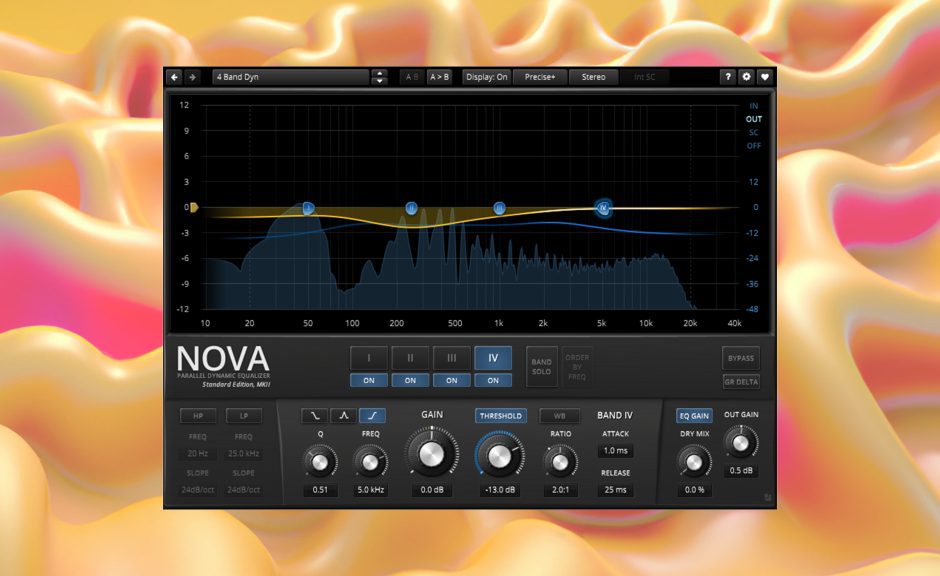Image resolution: width=940 pixels, height=576 pixels.
Task: Click the undo left arrow icon
Action: [174, 77]
